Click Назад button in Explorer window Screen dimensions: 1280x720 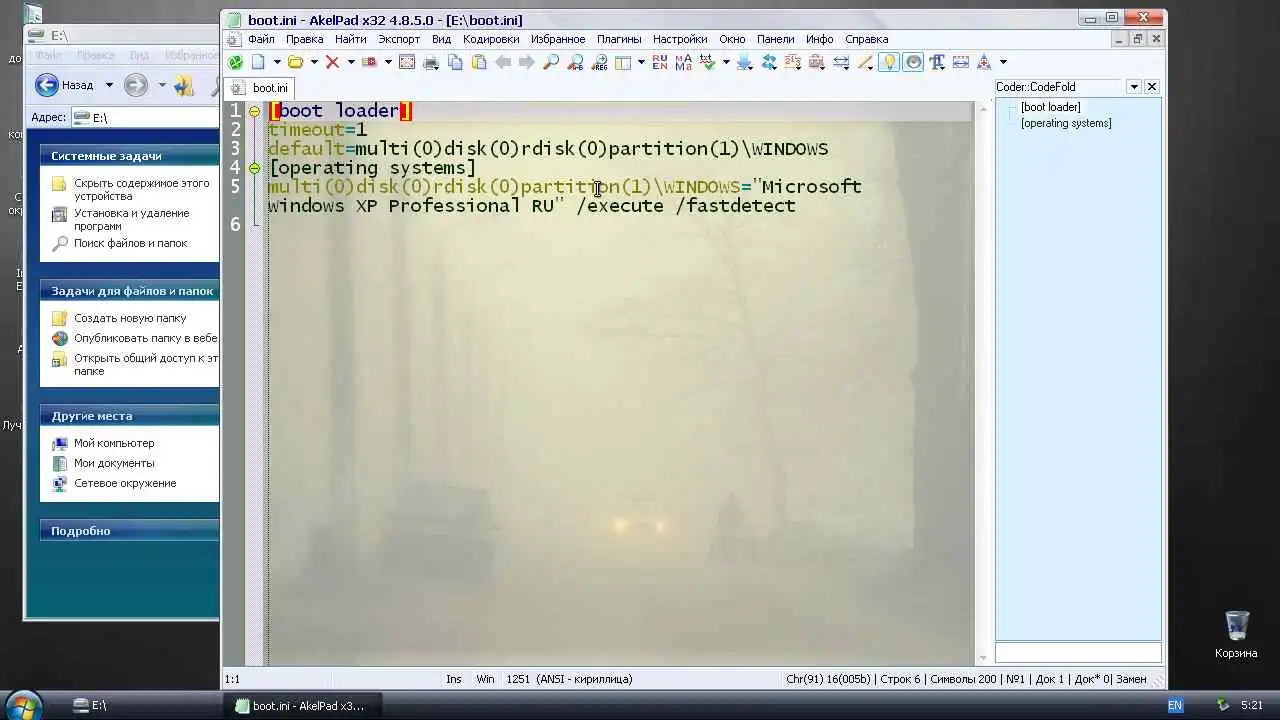[x=65, y=85]
